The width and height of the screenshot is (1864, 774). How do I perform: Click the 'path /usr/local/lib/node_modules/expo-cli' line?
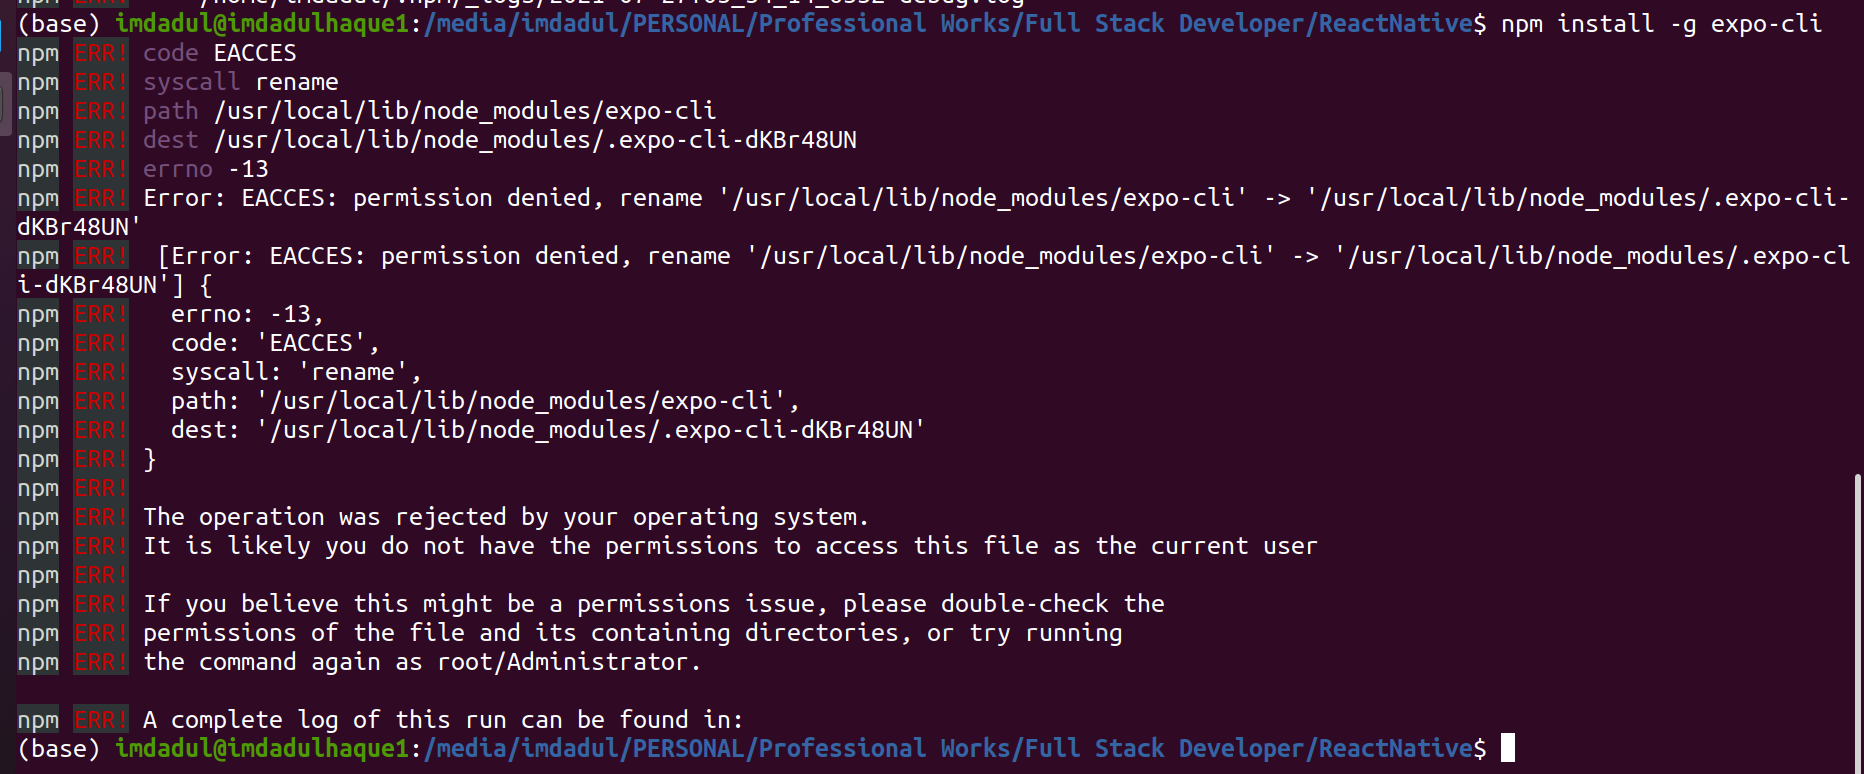[430, 111]
